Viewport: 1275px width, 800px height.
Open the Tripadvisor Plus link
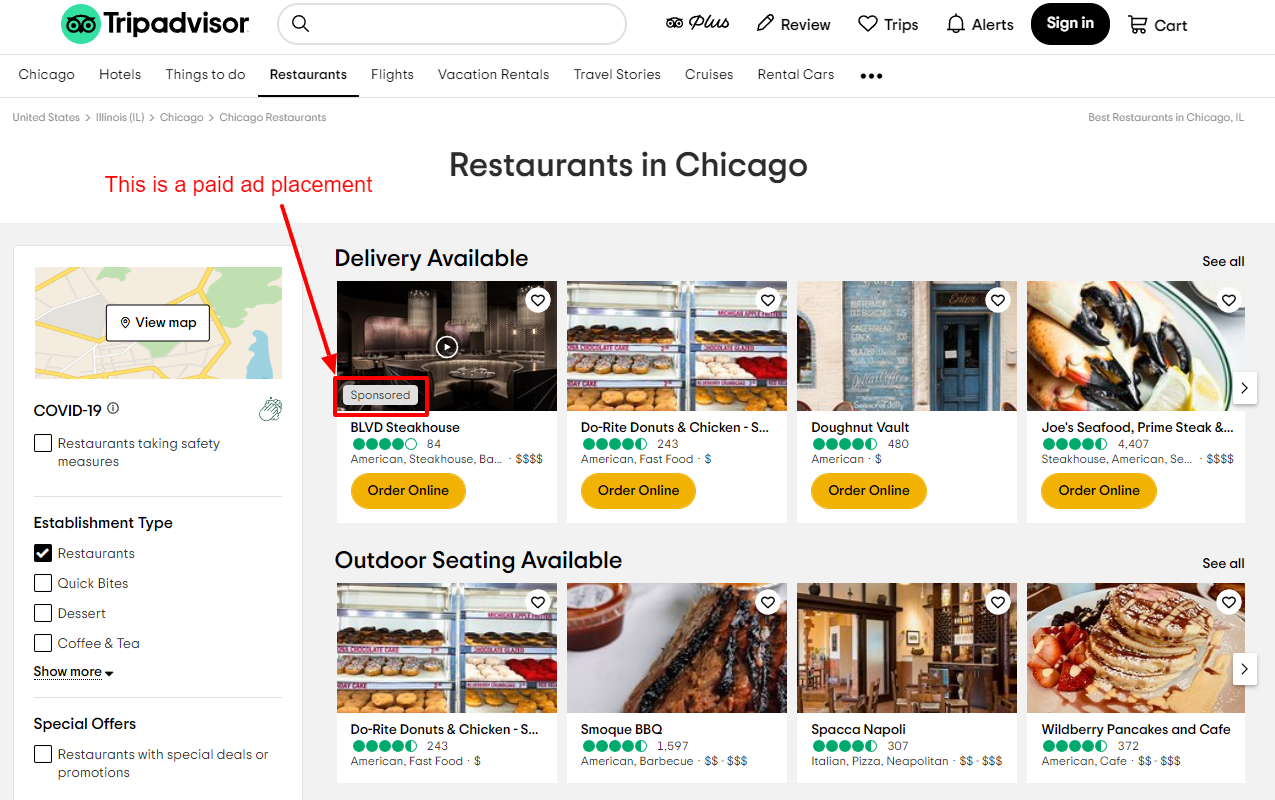(x=697, y=23)
